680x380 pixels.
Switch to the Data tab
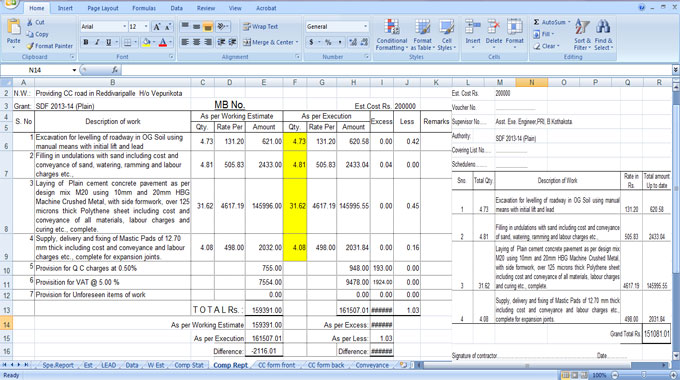(x=177, y=8)
